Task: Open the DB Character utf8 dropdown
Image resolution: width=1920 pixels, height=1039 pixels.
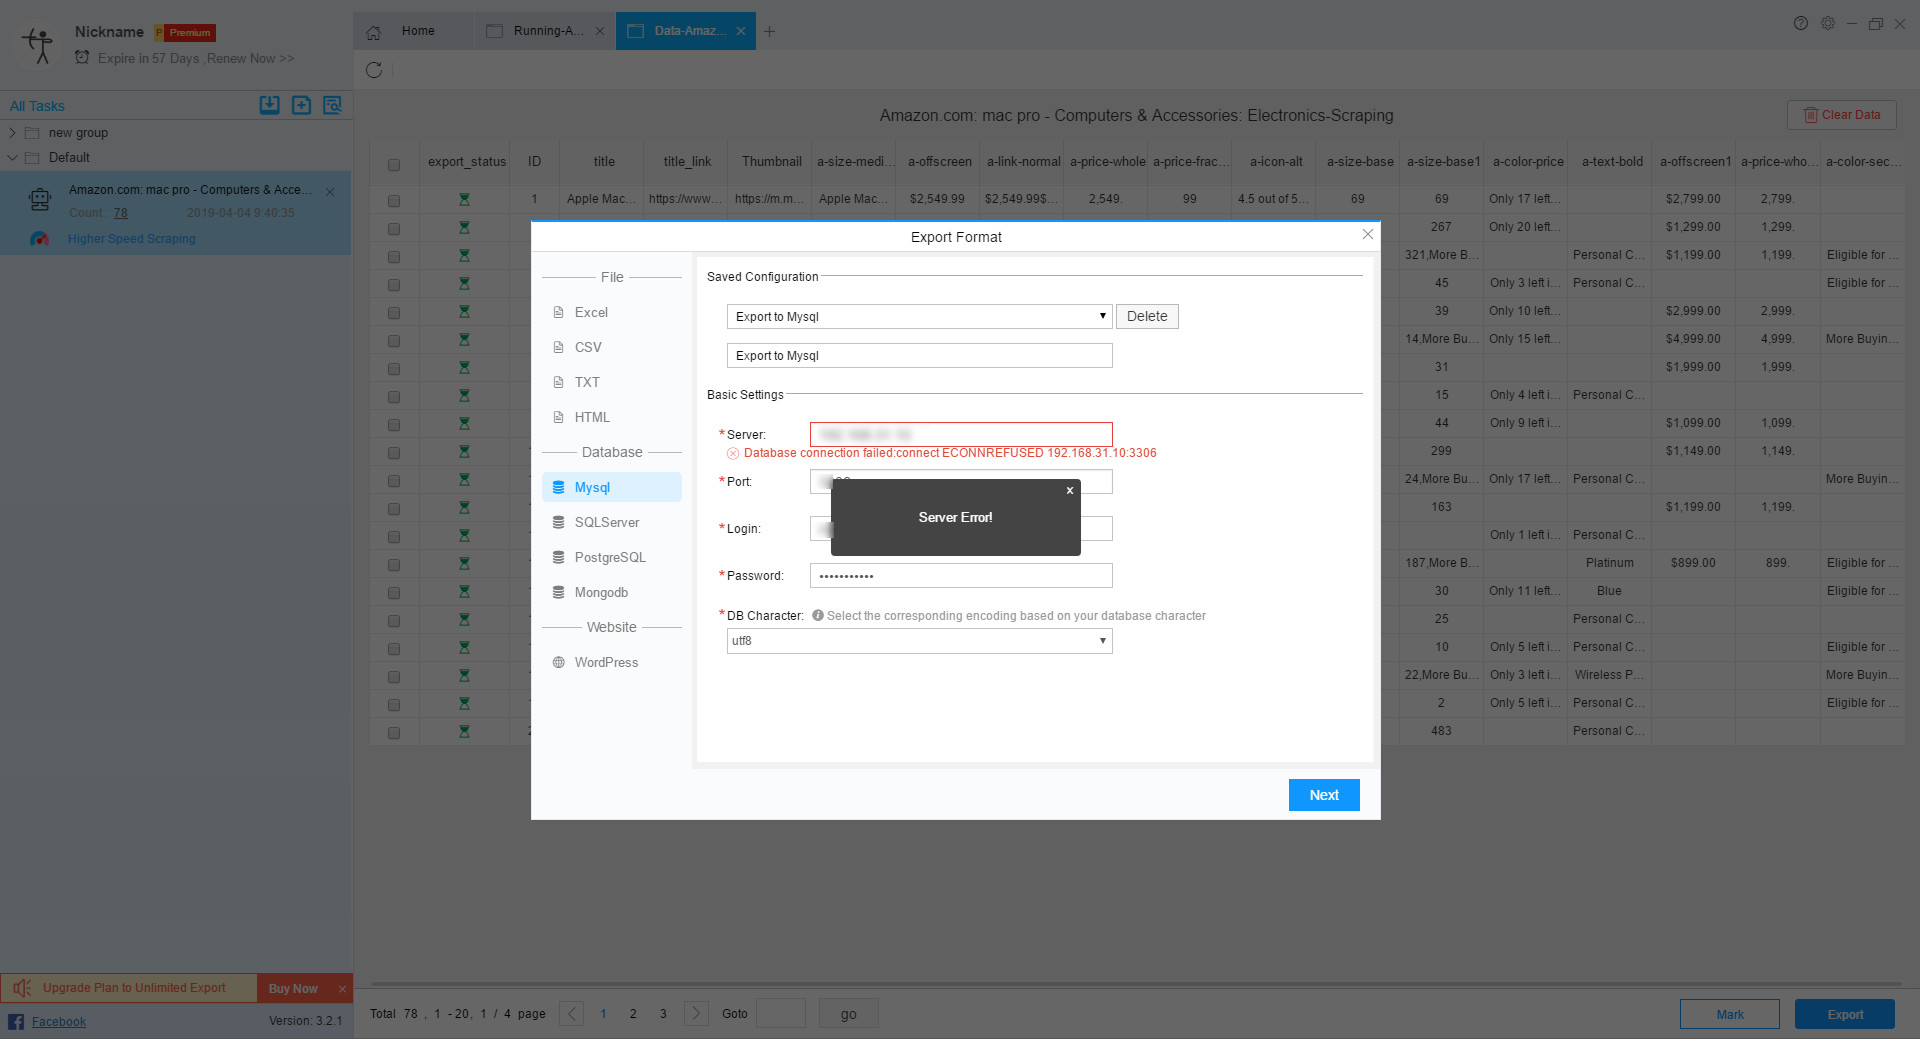Action: pos(919,641)
